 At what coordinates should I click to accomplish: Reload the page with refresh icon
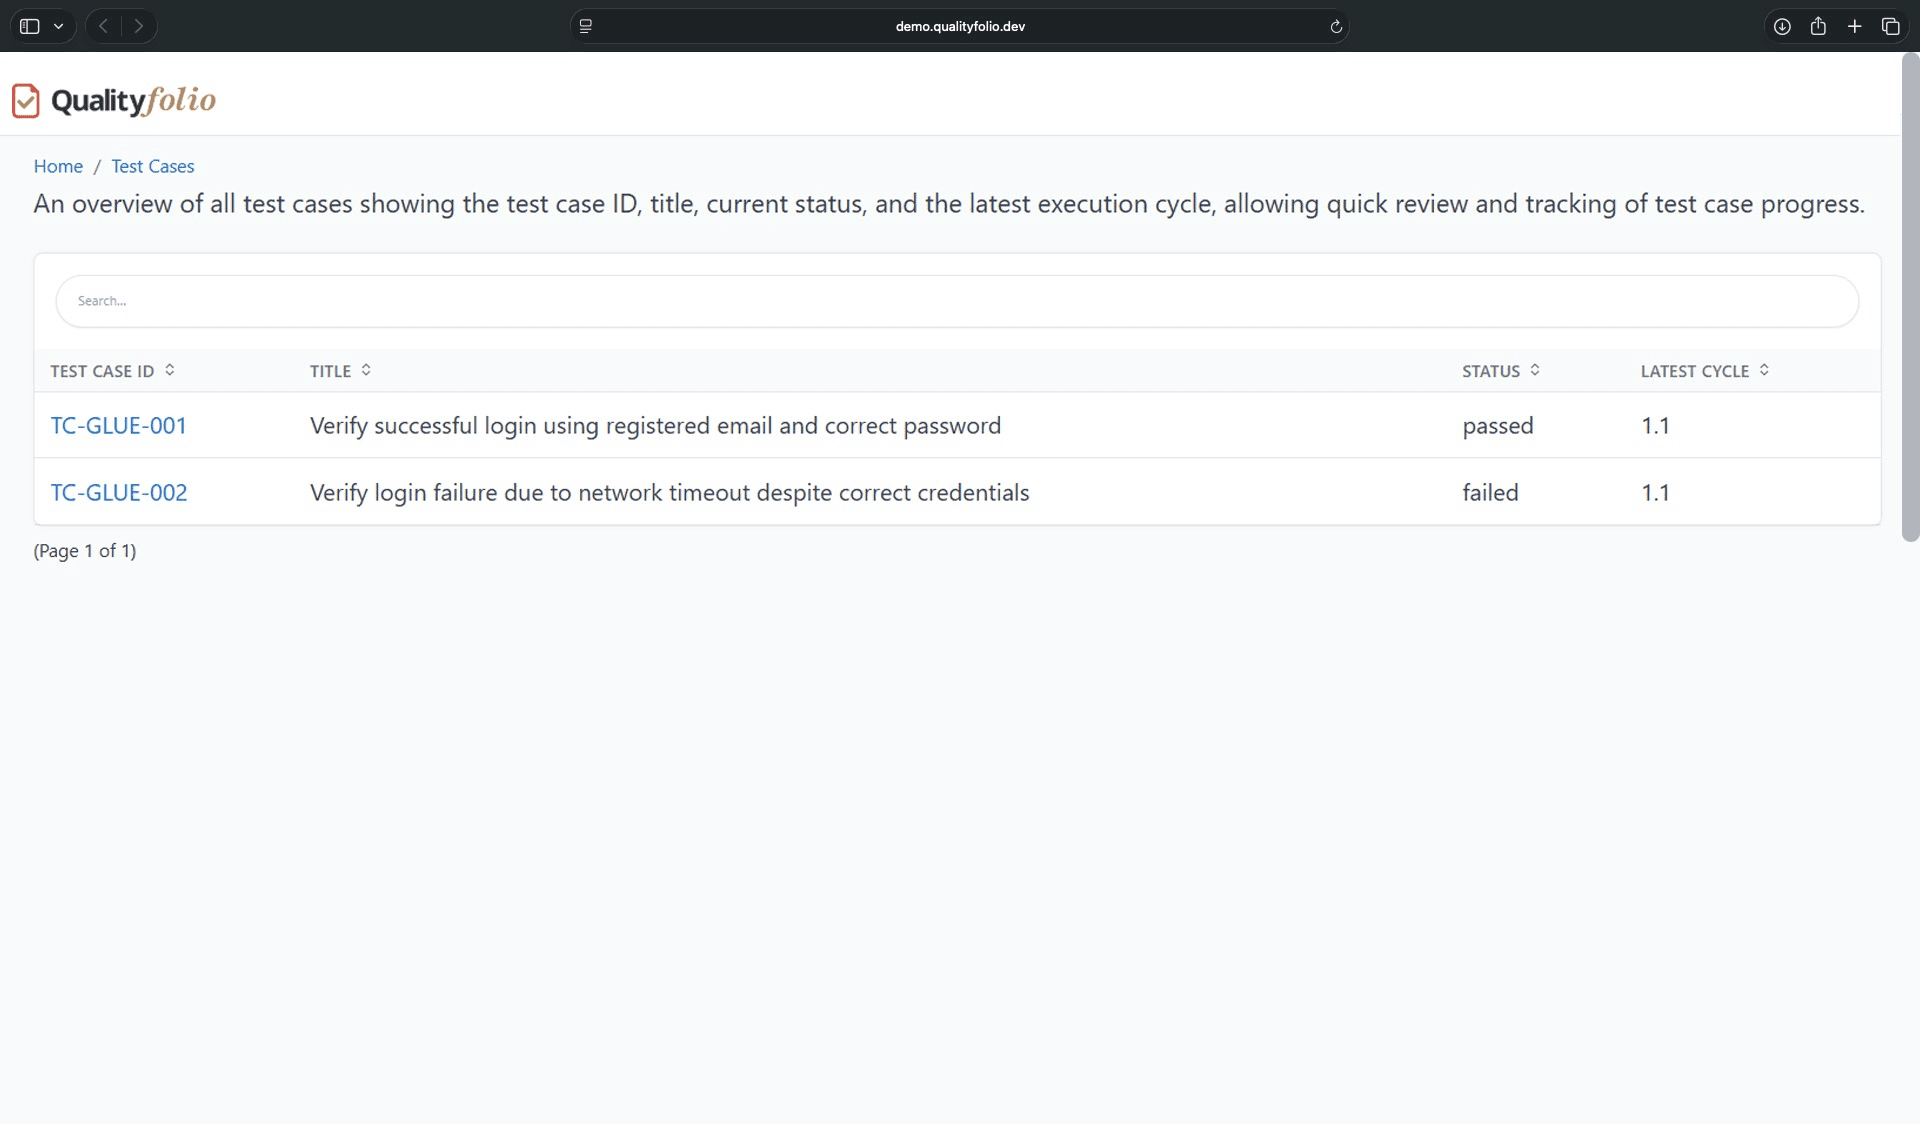click(x=1336, y=27)
